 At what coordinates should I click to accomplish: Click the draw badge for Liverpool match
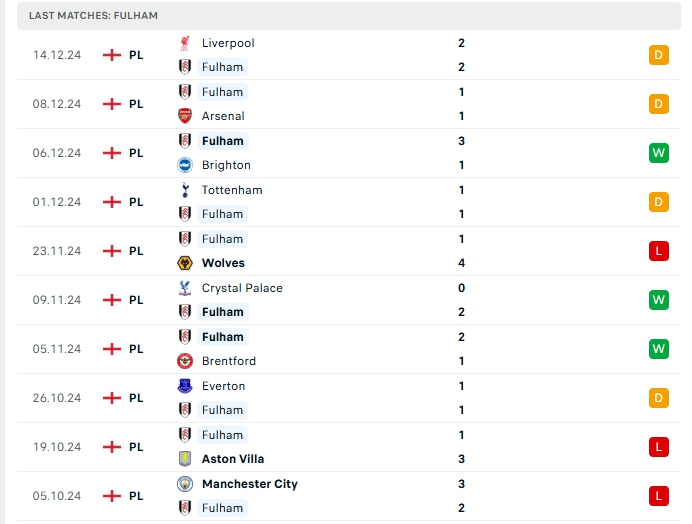(658, 55)
